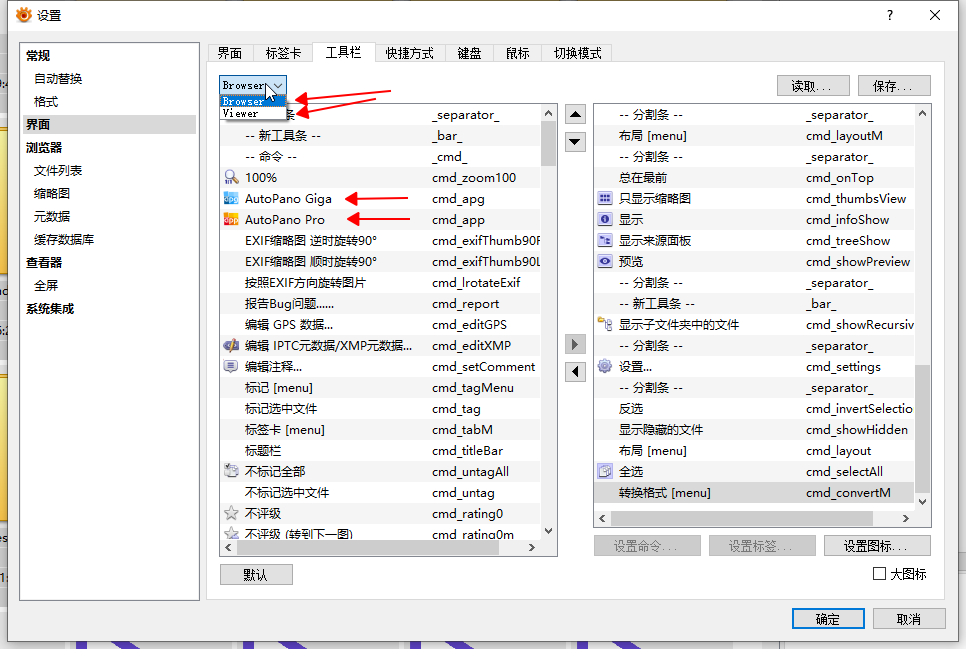Click the 只显示缩略图 grid icon
This screenshot has height=649, width=966.
point(605,198)
